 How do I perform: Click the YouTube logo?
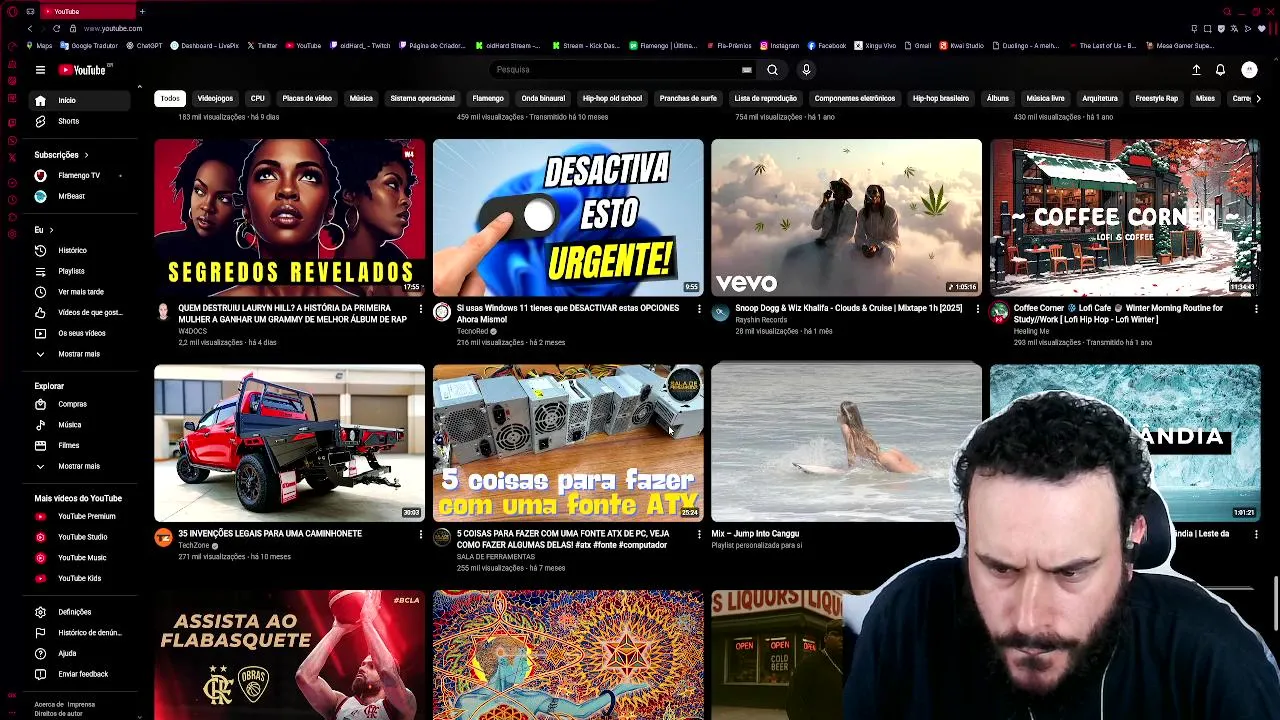click(x=82, y=70)
